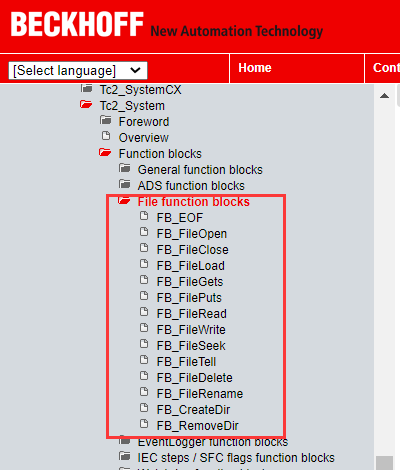Image resolution: width=400 pixels, height=470 pixels.
Task: Select the Tc2_System tree entry
Action: point(132,106)
